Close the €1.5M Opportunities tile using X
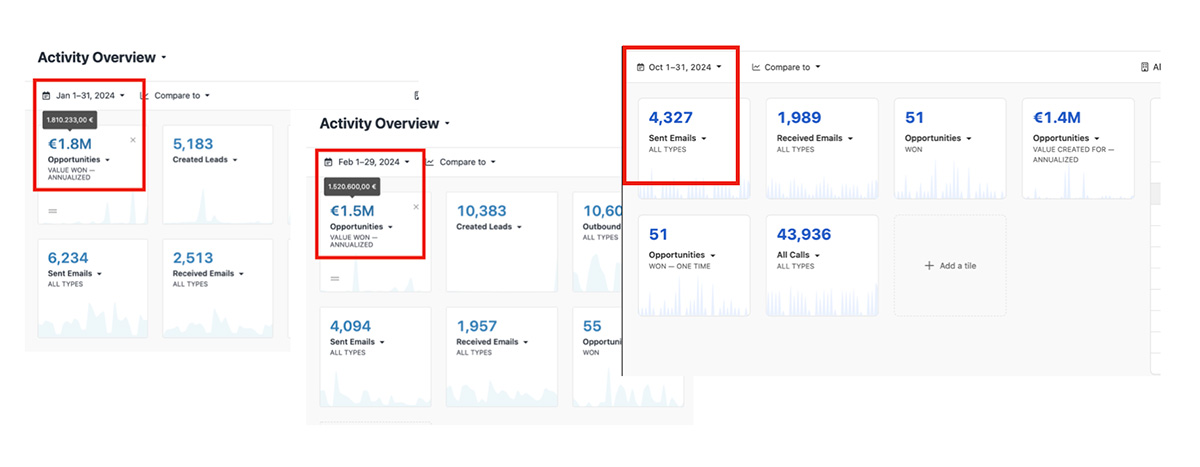The image size is (1200, 467). 416,207
